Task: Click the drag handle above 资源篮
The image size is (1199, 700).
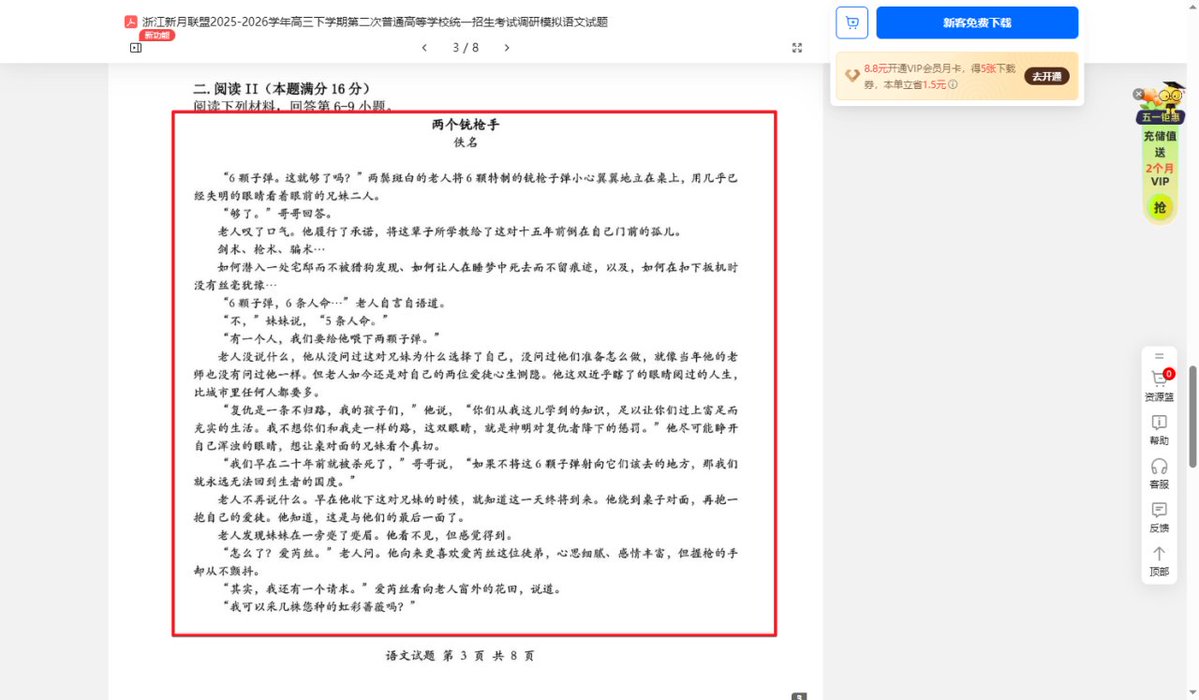Action: coord(1159,356)
